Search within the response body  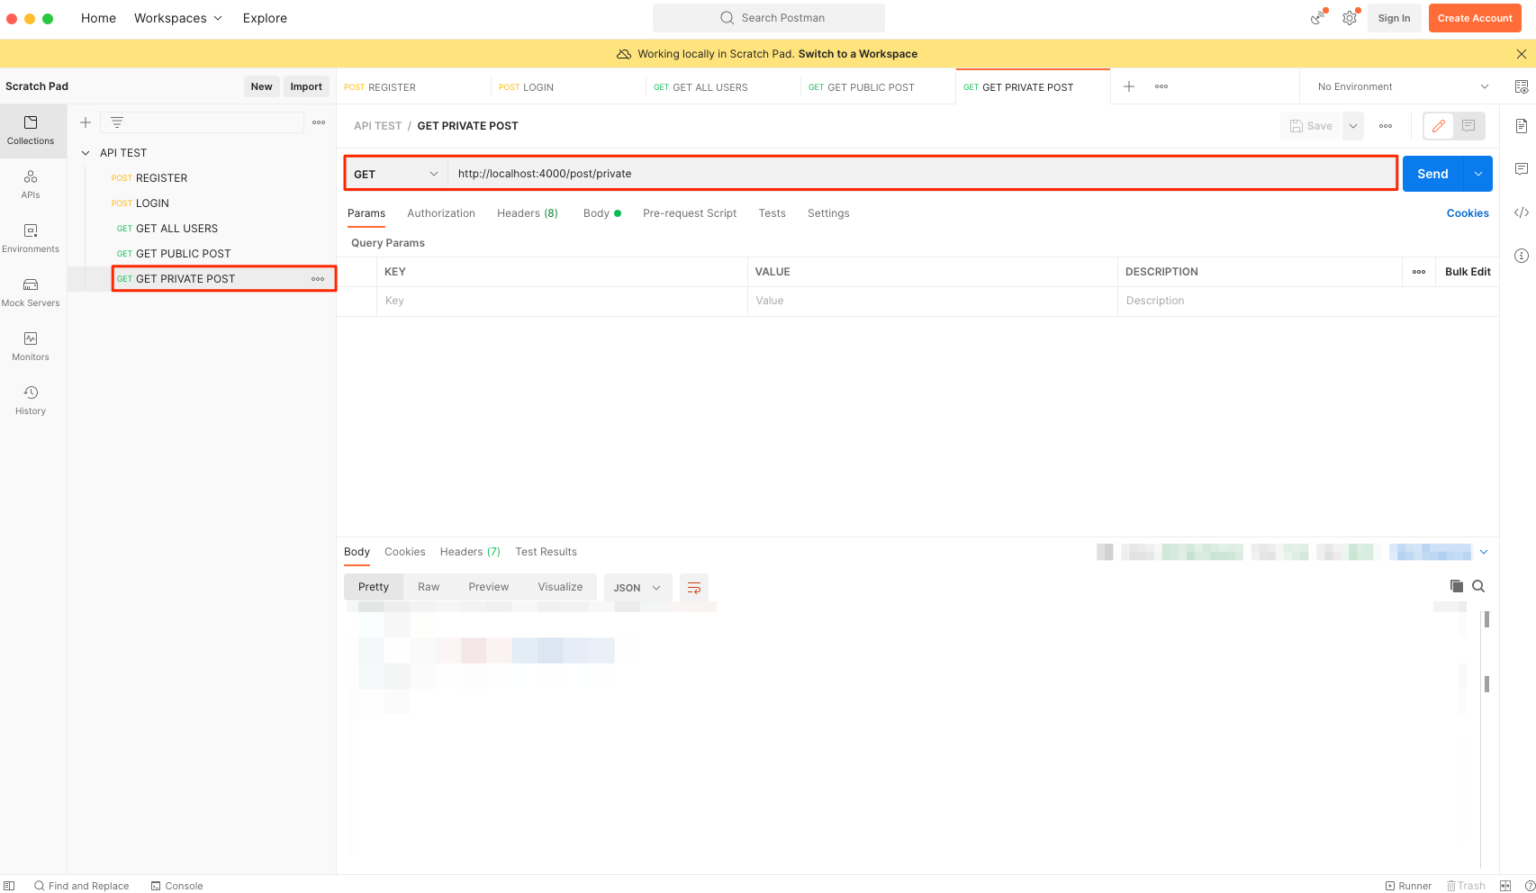1478,586
